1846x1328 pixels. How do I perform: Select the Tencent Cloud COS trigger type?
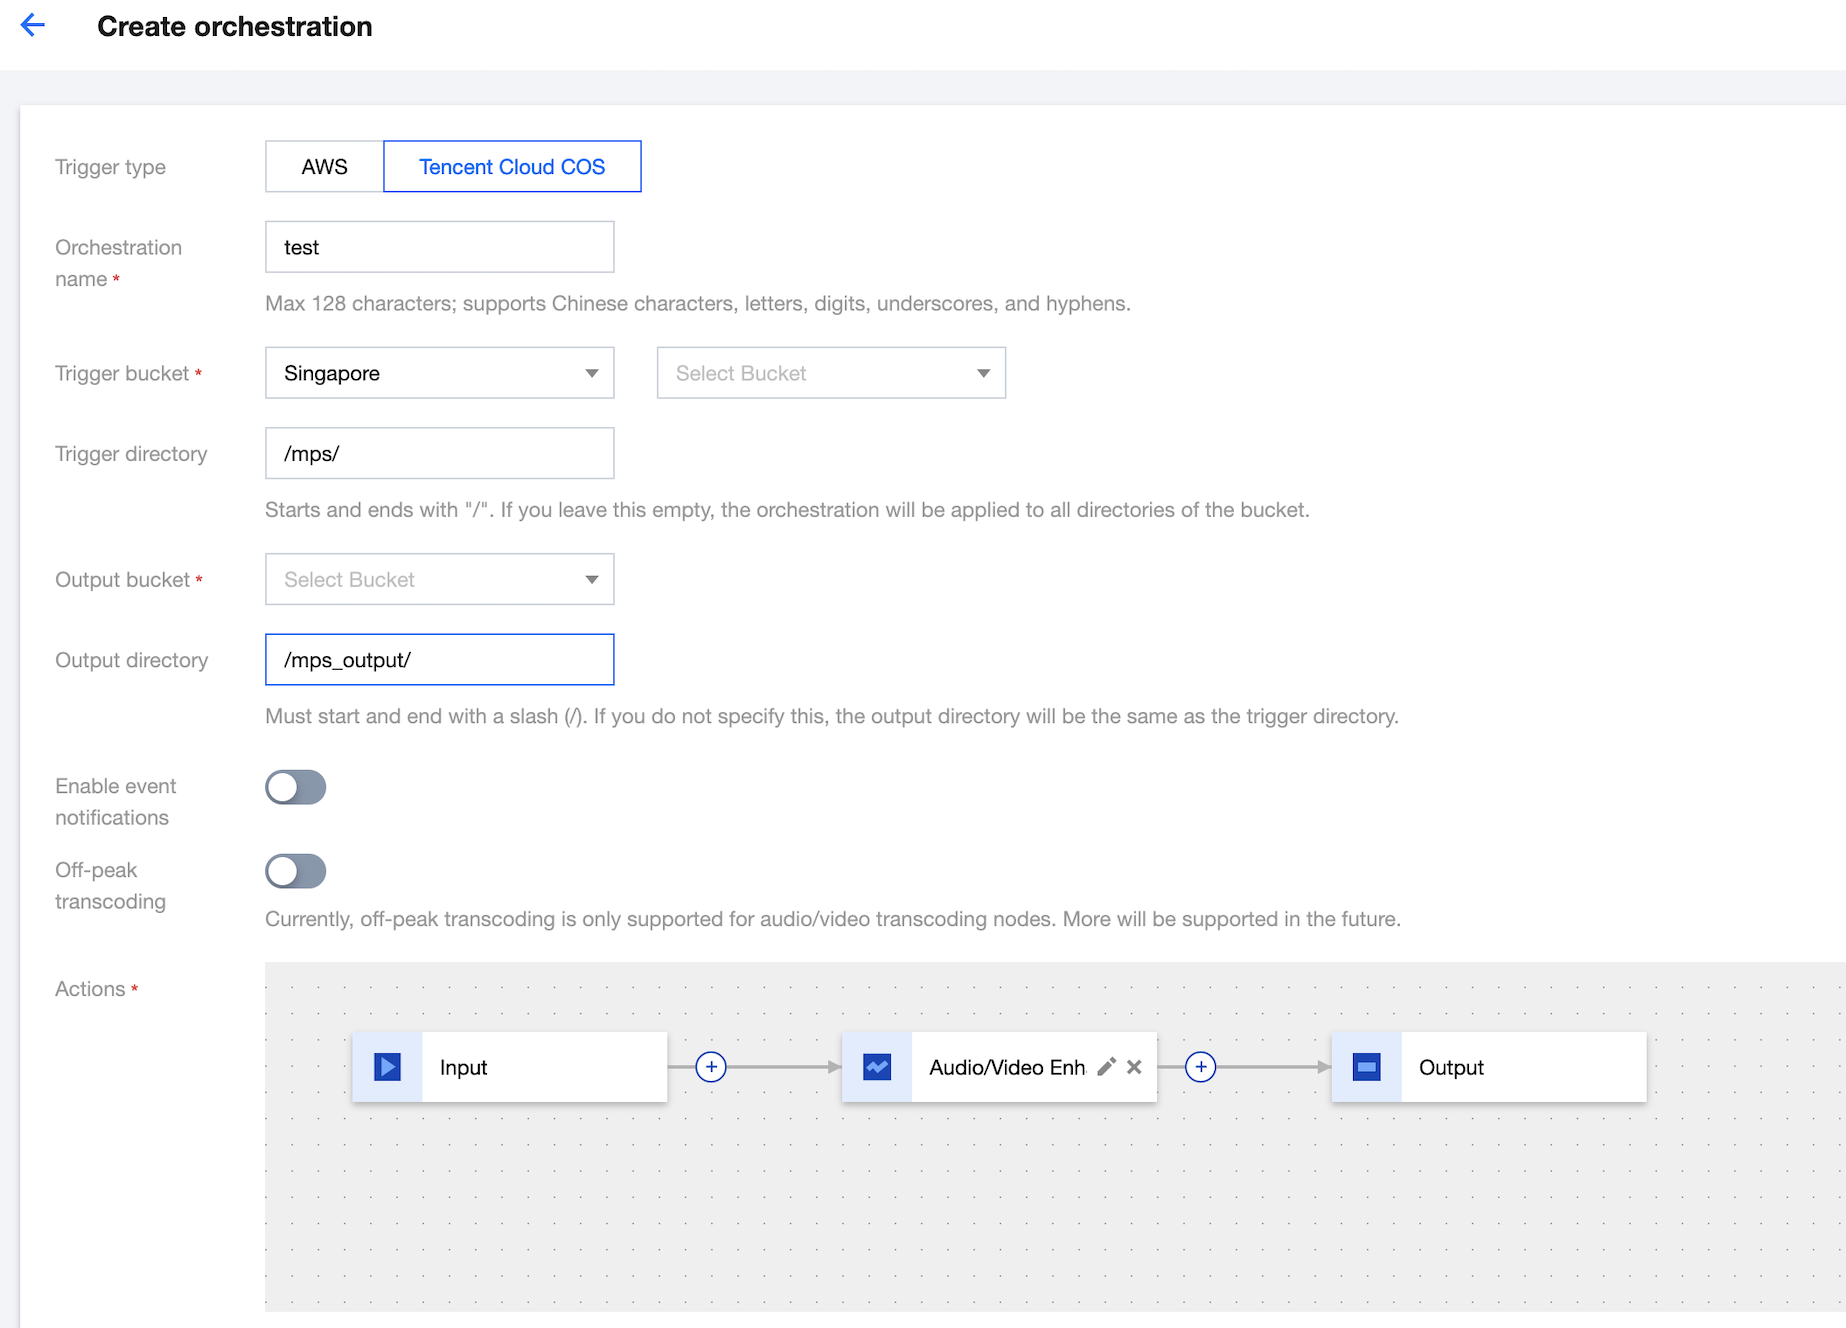pyautogui.click(x=512, y=166)
